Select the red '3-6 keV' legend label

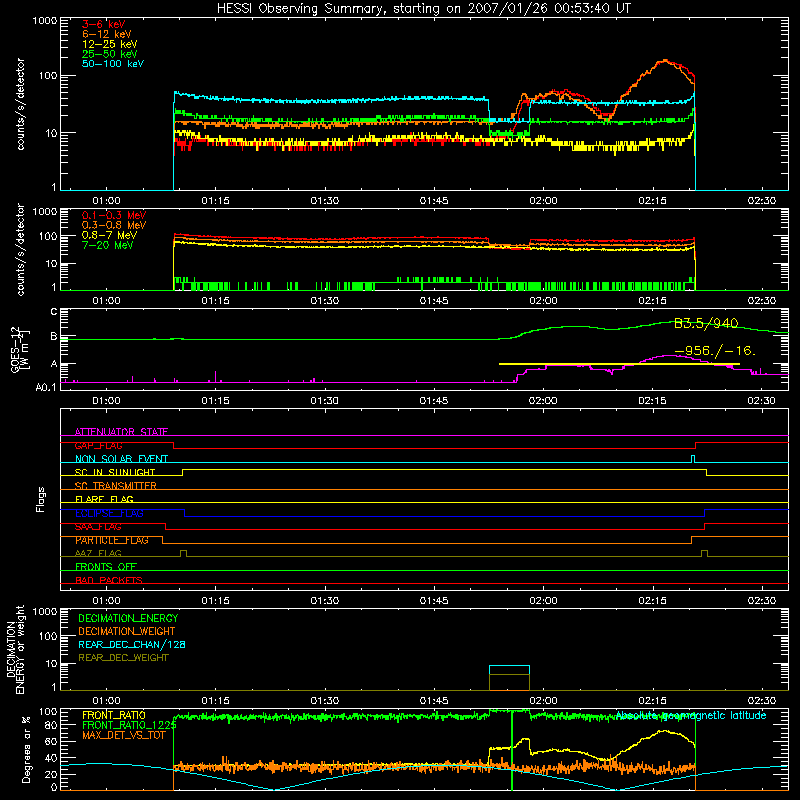tap(103, 24)
